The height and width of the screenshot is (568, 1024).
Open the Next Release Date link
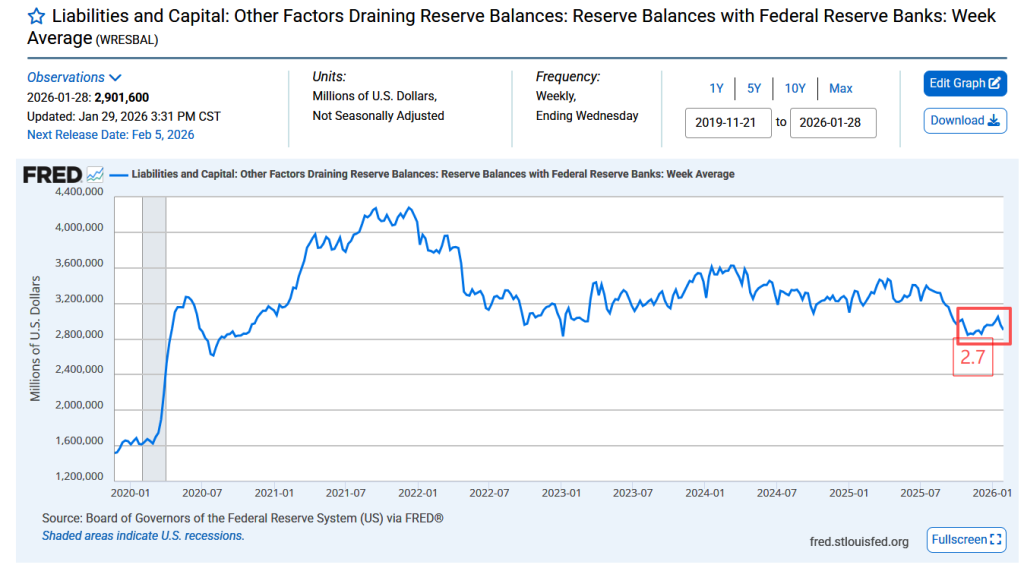click(x=110, y=135)
